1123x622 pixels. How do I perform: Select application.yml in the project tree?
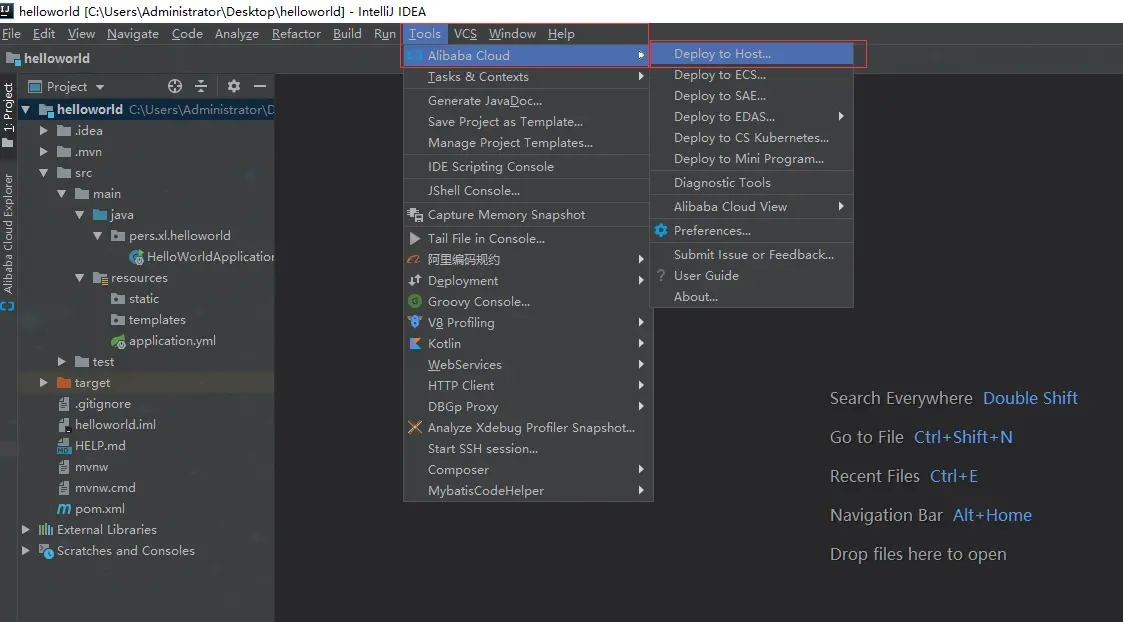[x=172, y=340]
